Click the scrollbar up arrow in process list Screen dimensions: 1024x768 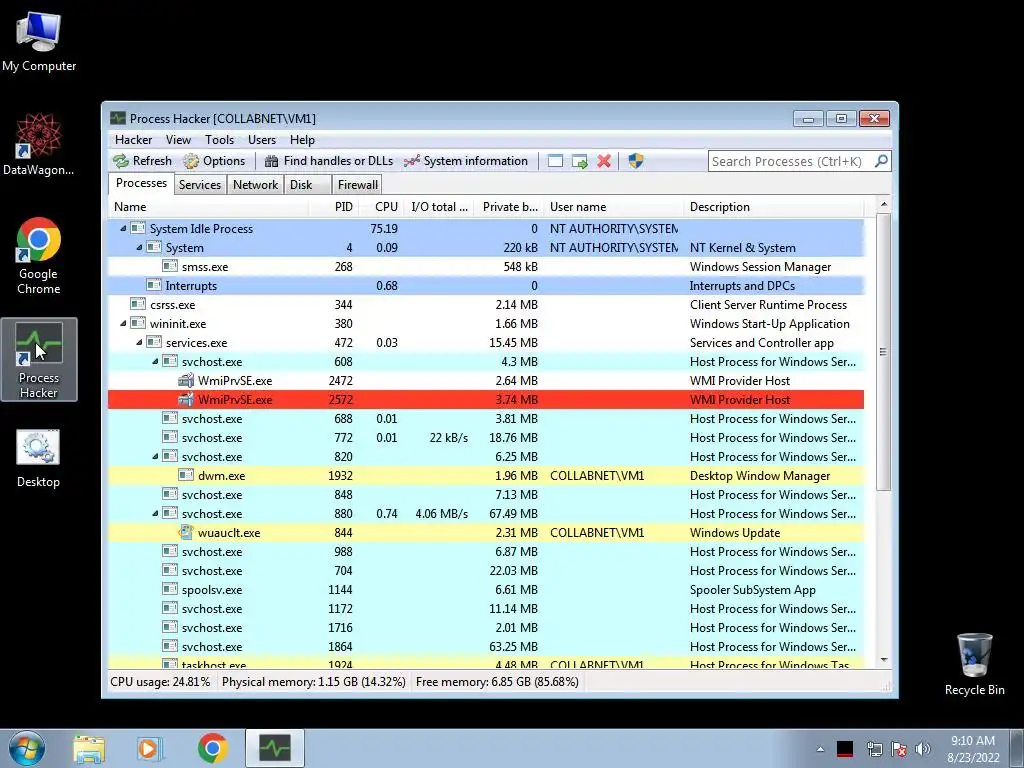click(x=884, y=204)
